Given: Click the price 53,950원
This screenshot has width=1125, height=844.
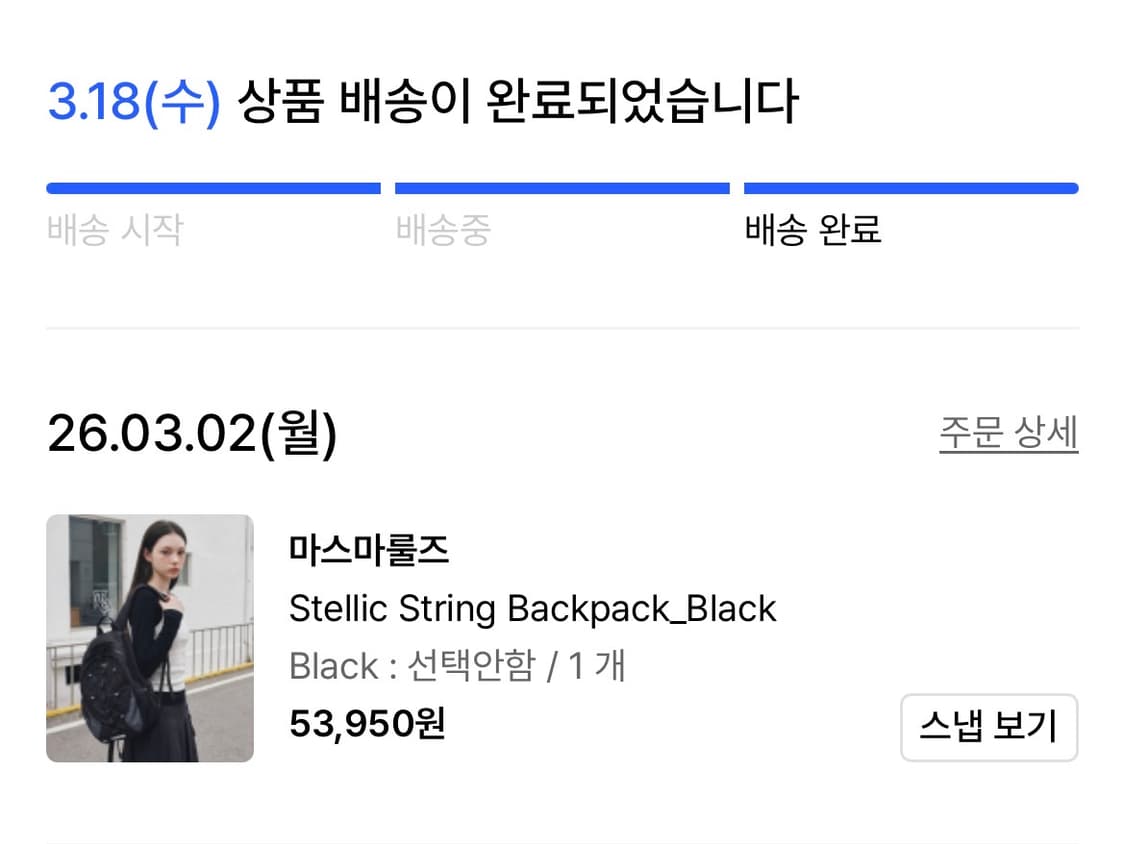Looking at the screenshot, I should (x=366, y=726).
